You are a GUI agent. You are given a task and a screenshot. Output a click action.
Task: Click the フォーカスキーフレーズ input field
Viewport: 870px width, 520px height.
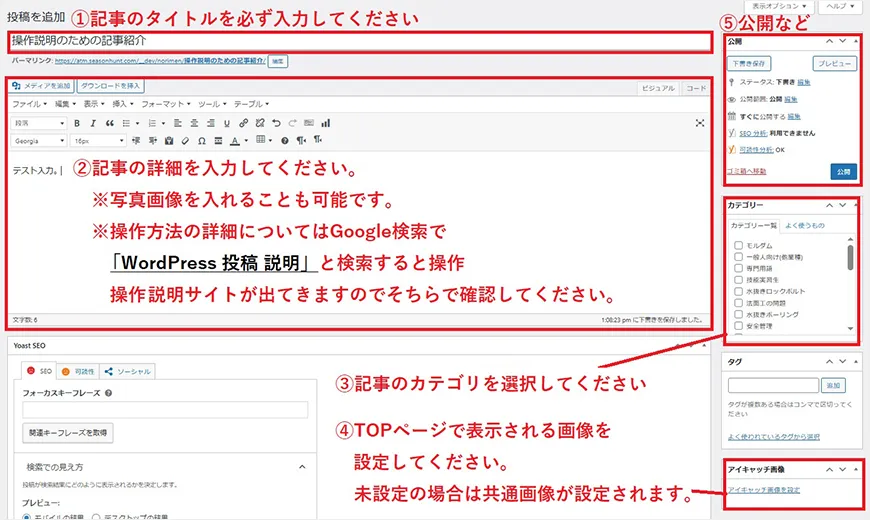[165, 409]
